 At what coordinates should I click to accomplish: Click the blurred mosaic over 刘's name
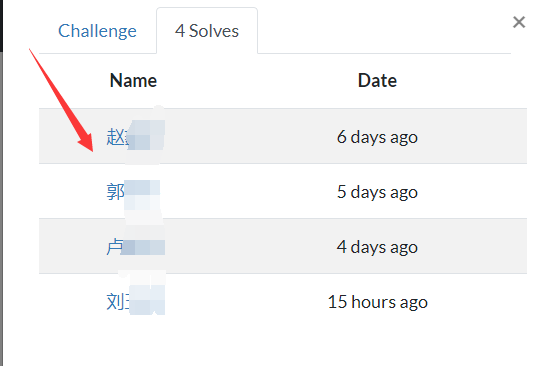(x=147, y=300)
